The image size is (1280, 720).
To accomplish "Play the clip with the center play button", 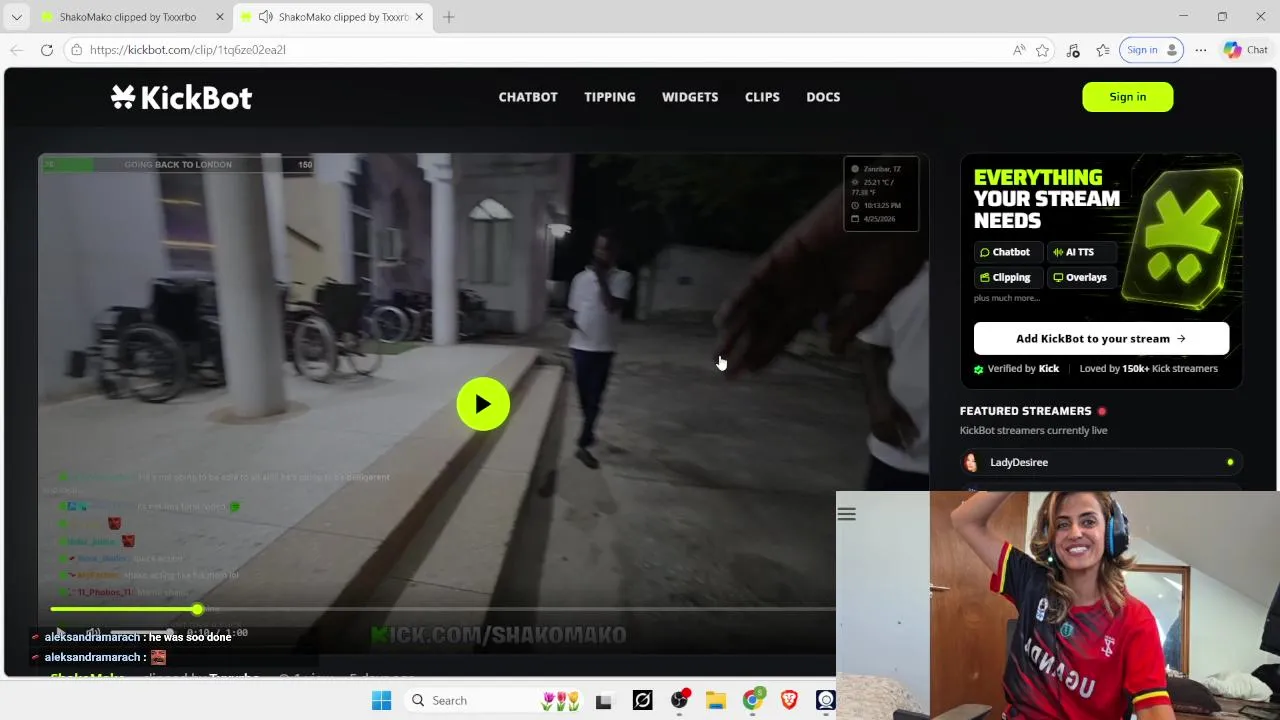I will [x=483, y=404].
